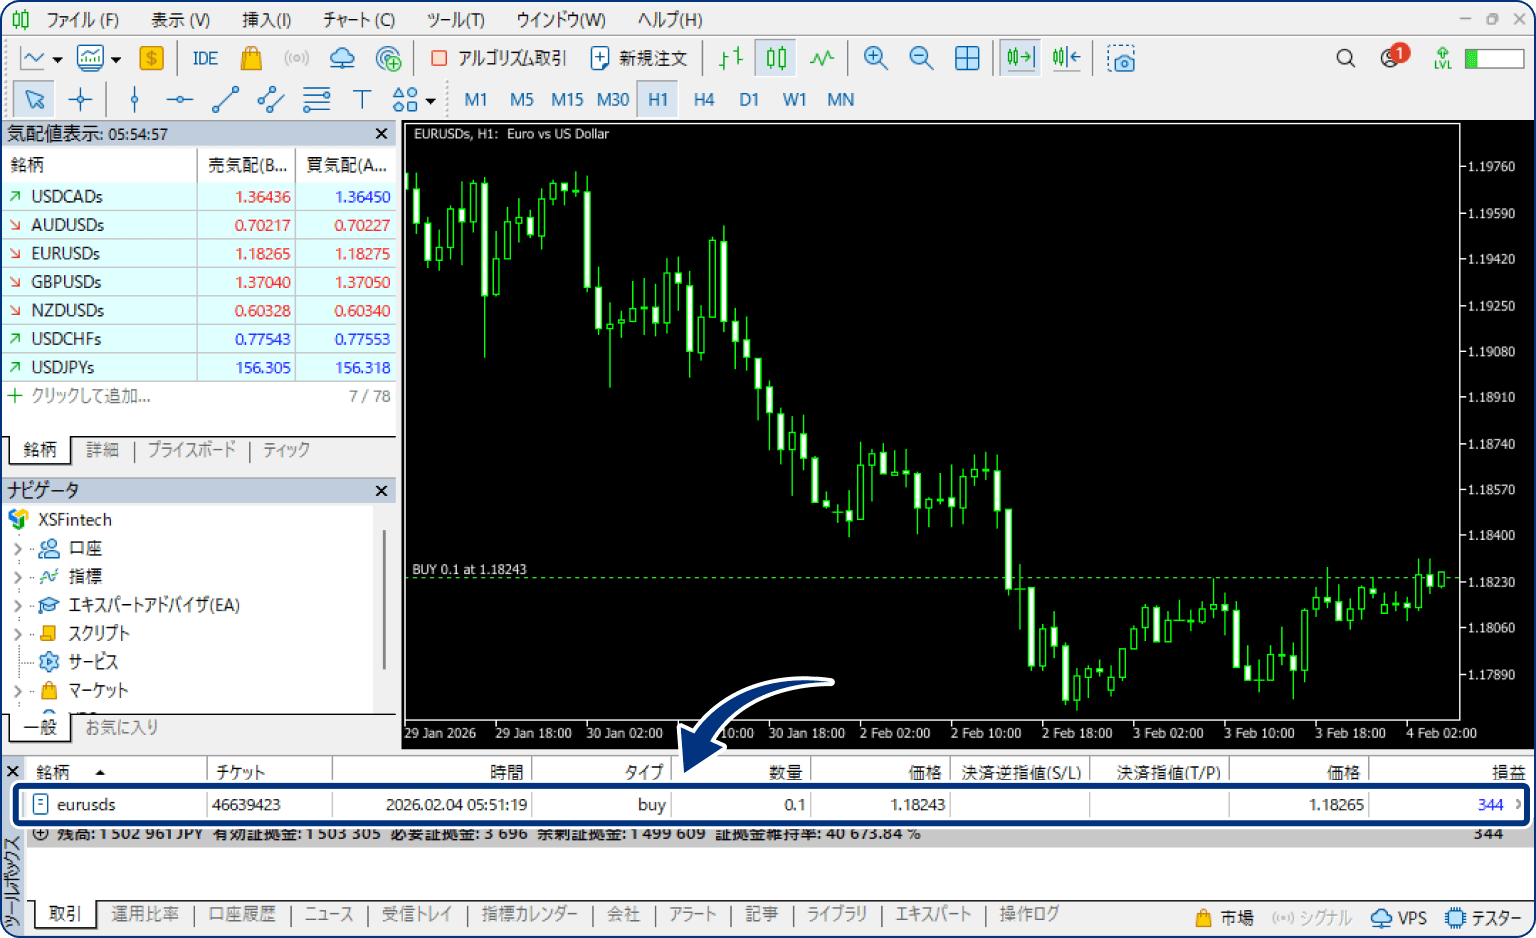The height and width of the screenshot is (938, 1536).
Task: Click the zoom in magnifier icon
Action: [875, 59]
